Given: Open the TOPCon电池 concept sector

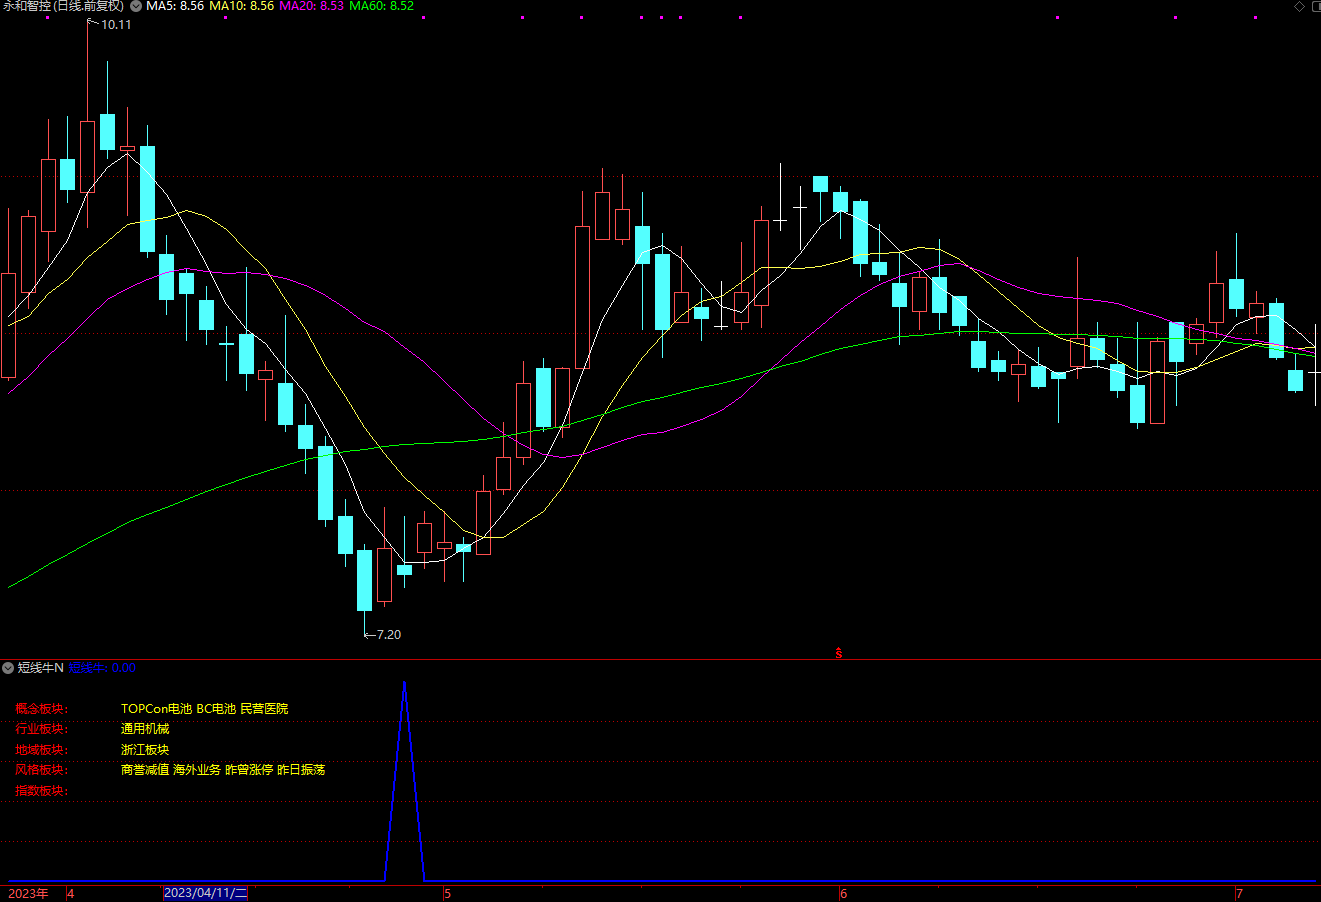Looking at the screenshot, I should [157, 709].
